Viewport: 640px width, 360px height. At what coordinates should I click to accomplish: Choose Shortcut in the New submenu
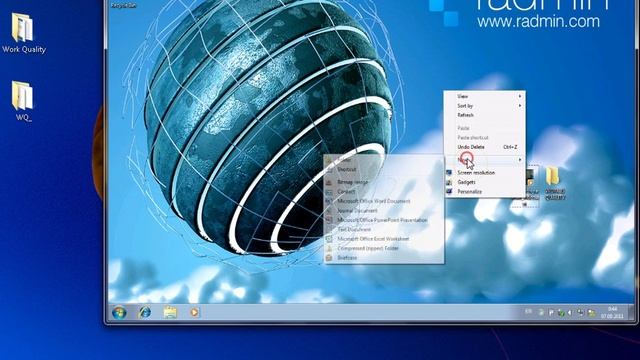384,169
